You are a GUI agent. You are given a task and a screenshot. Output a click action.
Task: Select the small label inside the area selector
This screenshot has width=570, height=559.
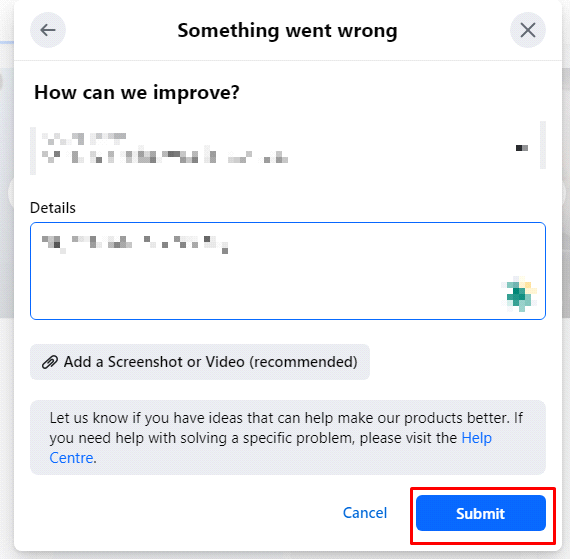click(84, 138)
